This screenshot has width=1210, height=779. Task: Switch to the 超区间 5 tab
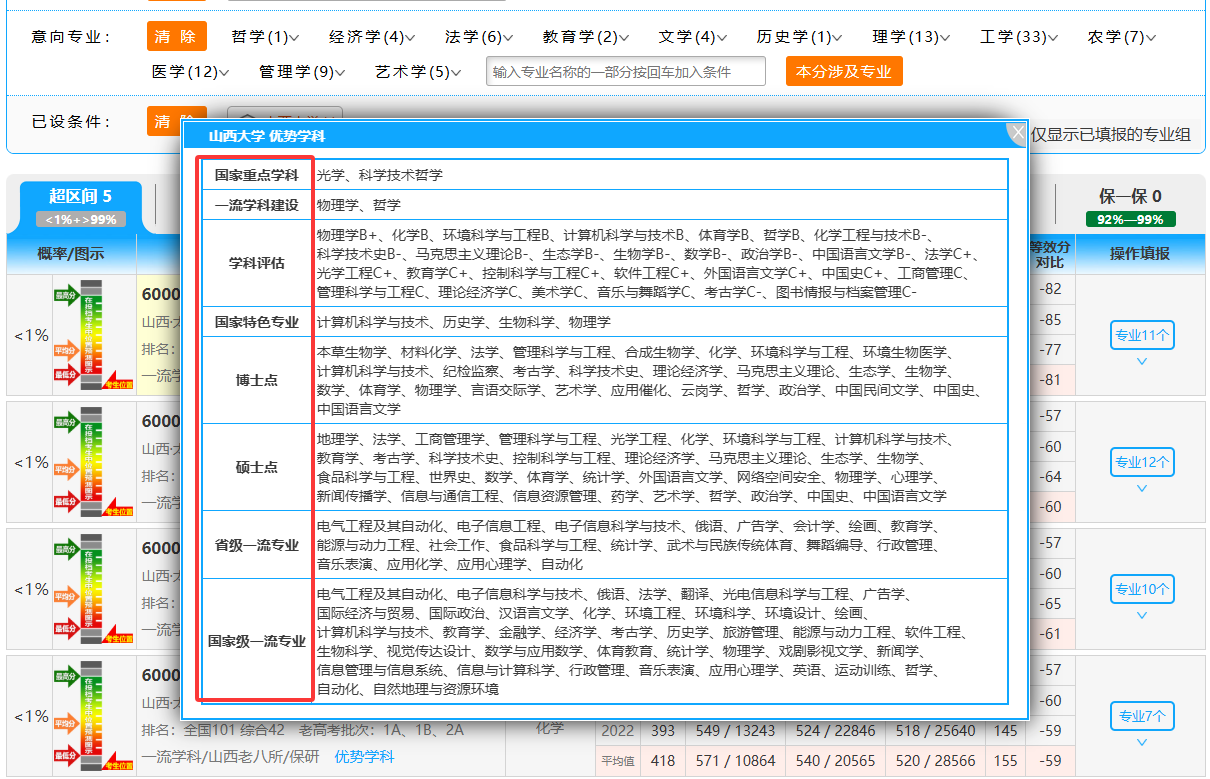coord(80,205)
